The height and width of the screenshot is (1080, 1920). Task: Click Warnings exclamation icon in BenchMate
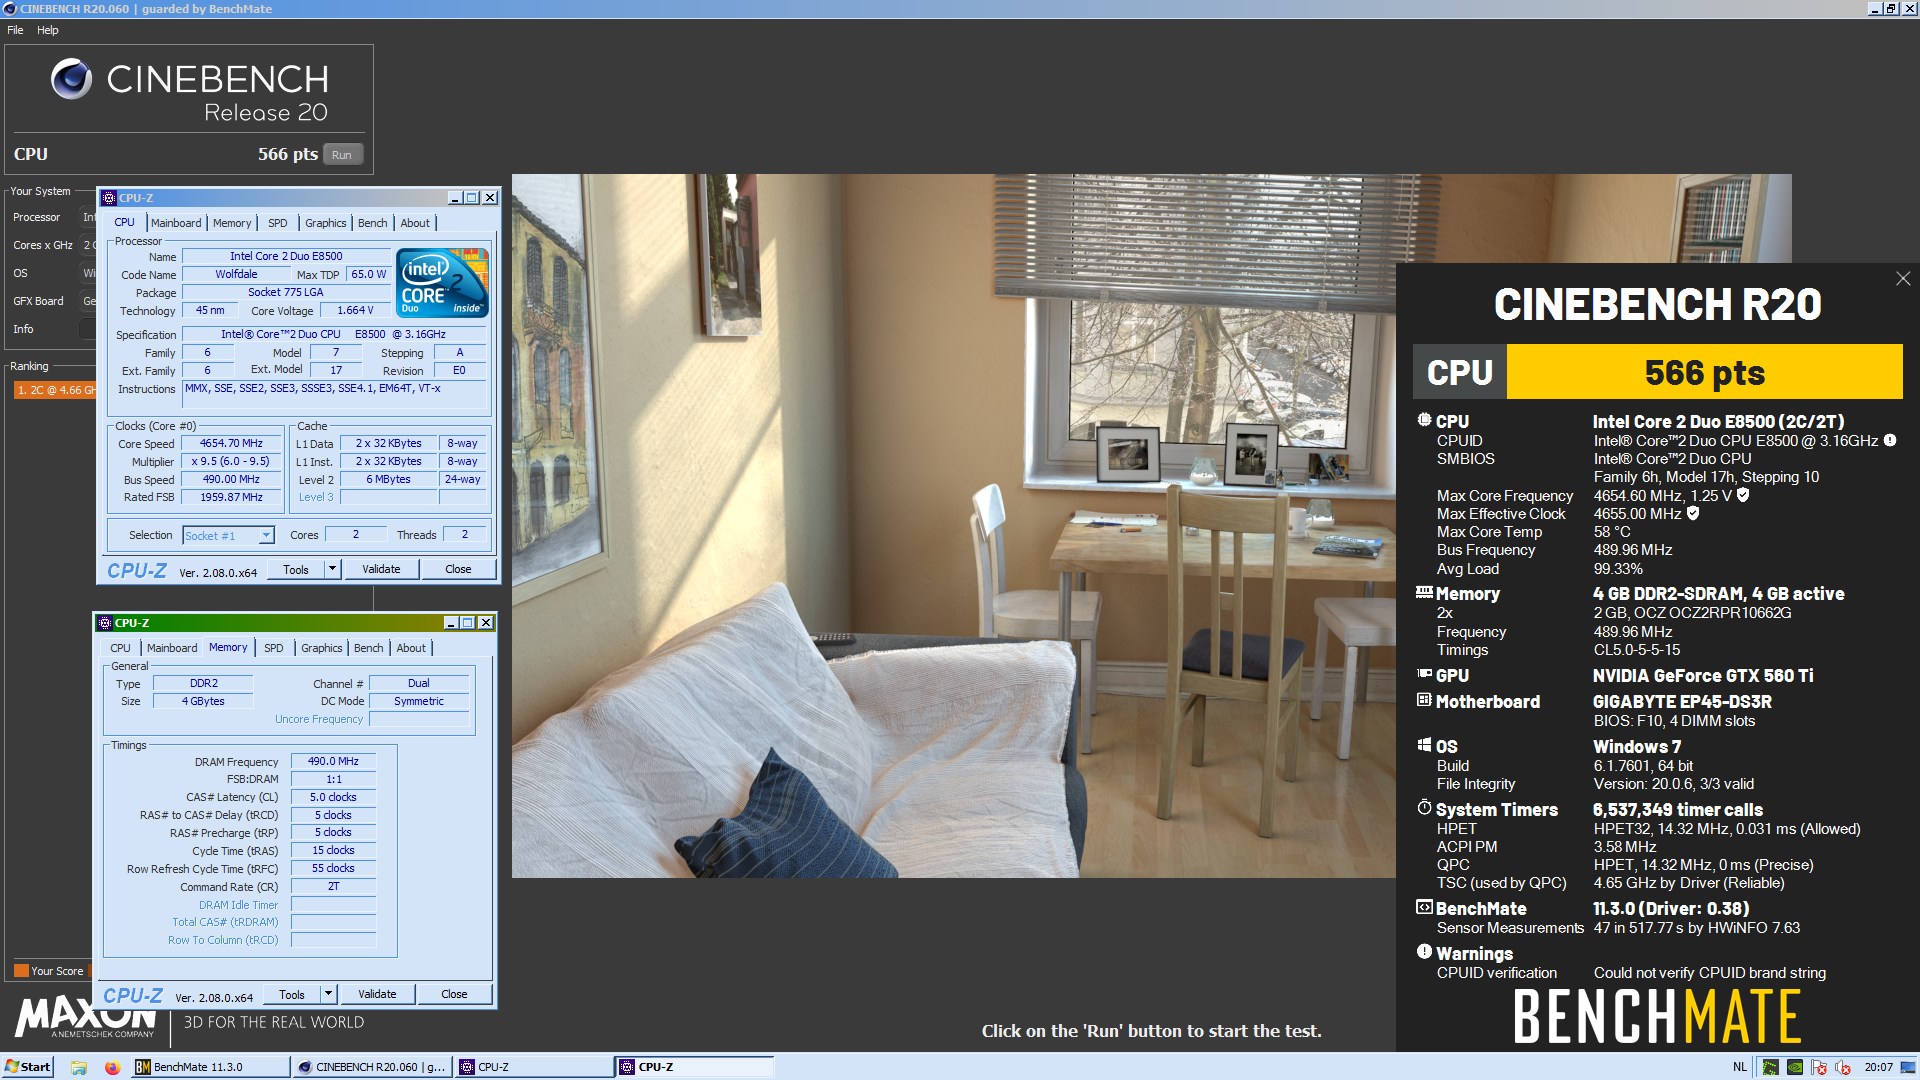[1424, 951]
